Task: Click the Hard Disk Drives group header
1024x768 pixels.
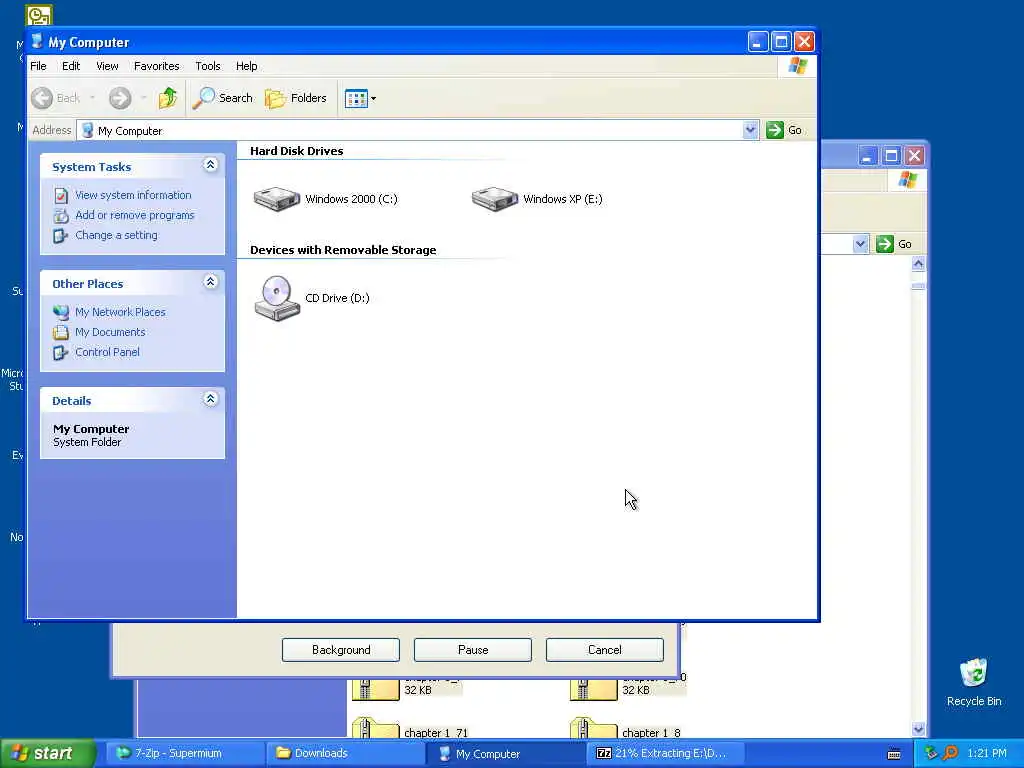Action: [296, 151]
